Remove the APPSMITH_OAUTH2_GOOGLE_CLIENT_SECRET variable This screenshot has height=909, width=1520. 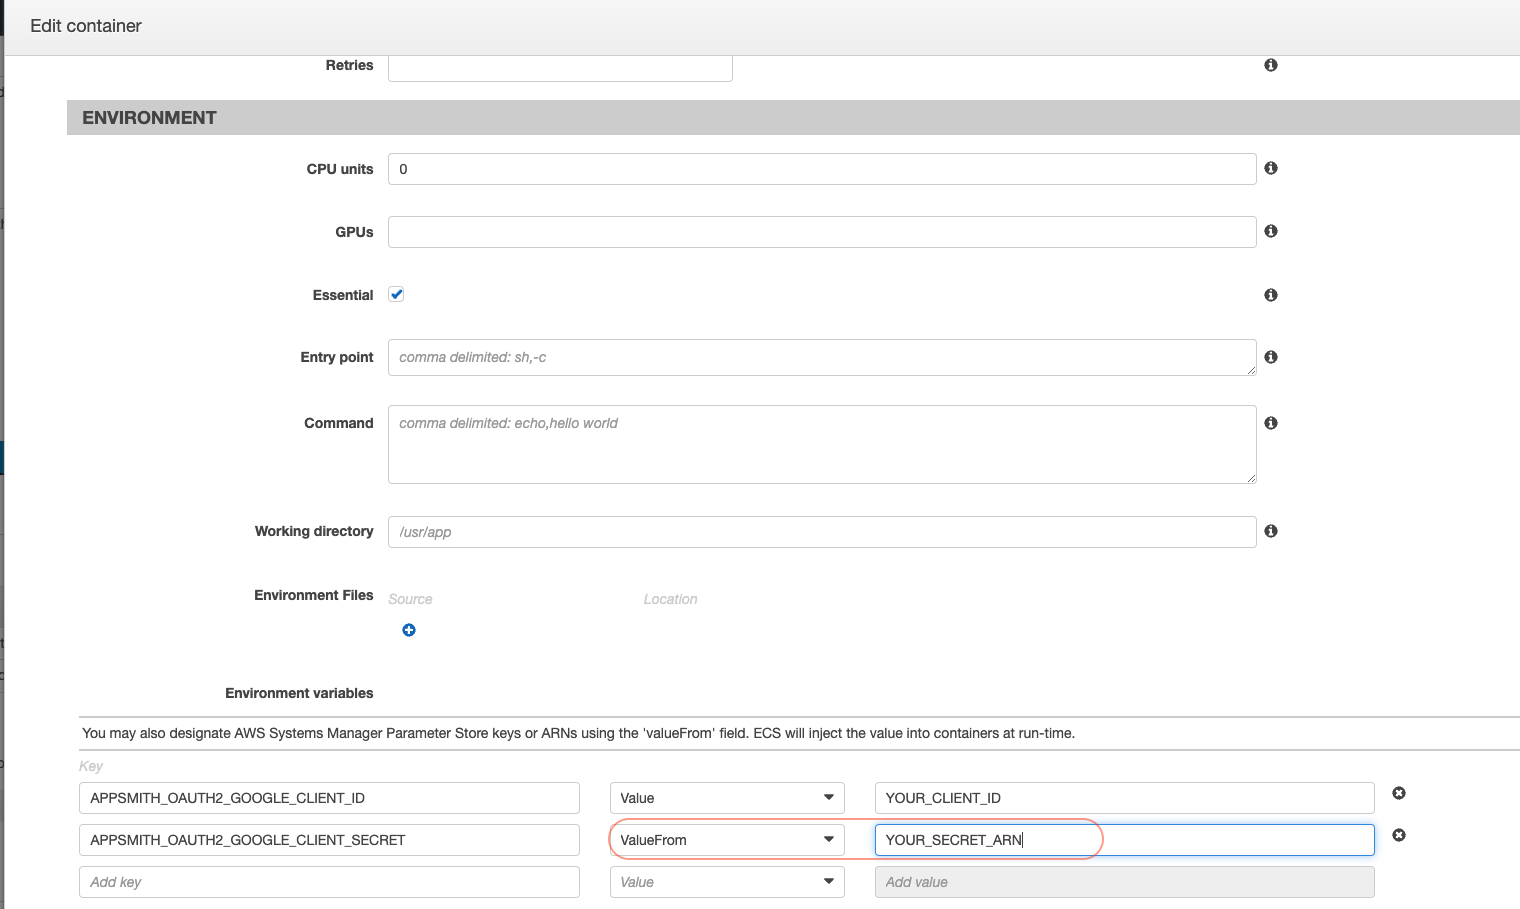click(x=1398, y=834)
